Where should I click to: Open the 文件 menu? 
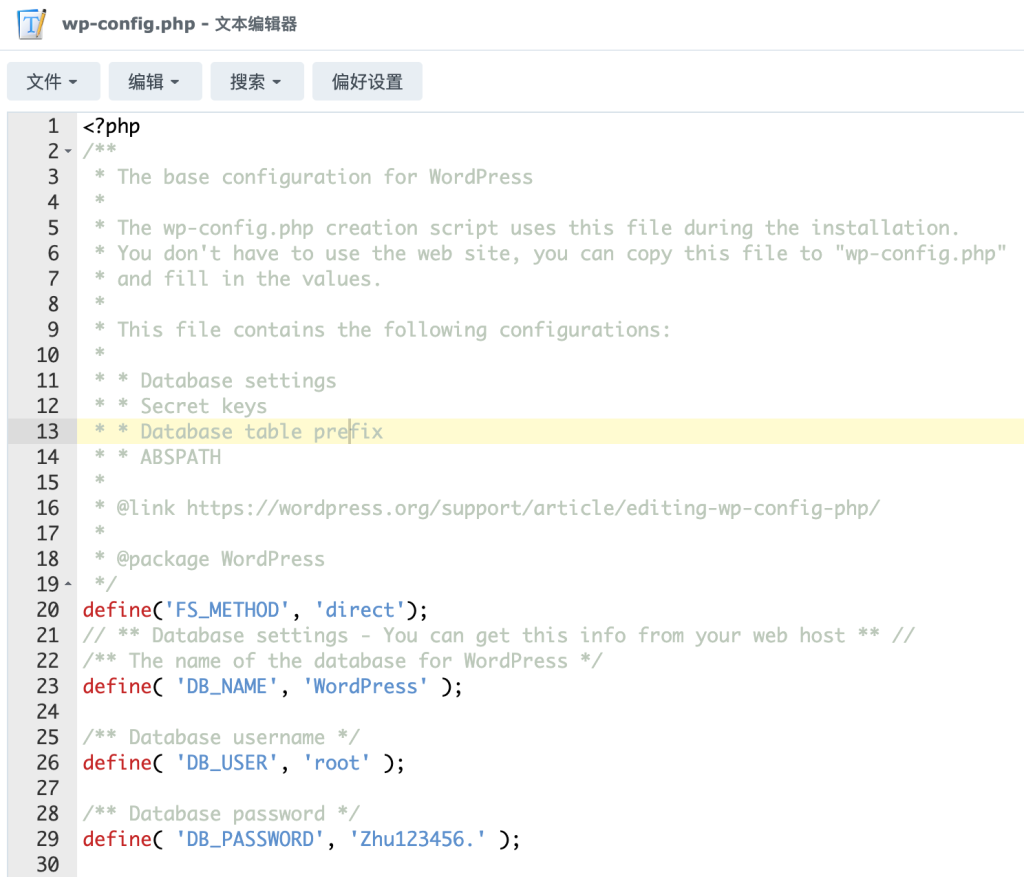point(54,82)
